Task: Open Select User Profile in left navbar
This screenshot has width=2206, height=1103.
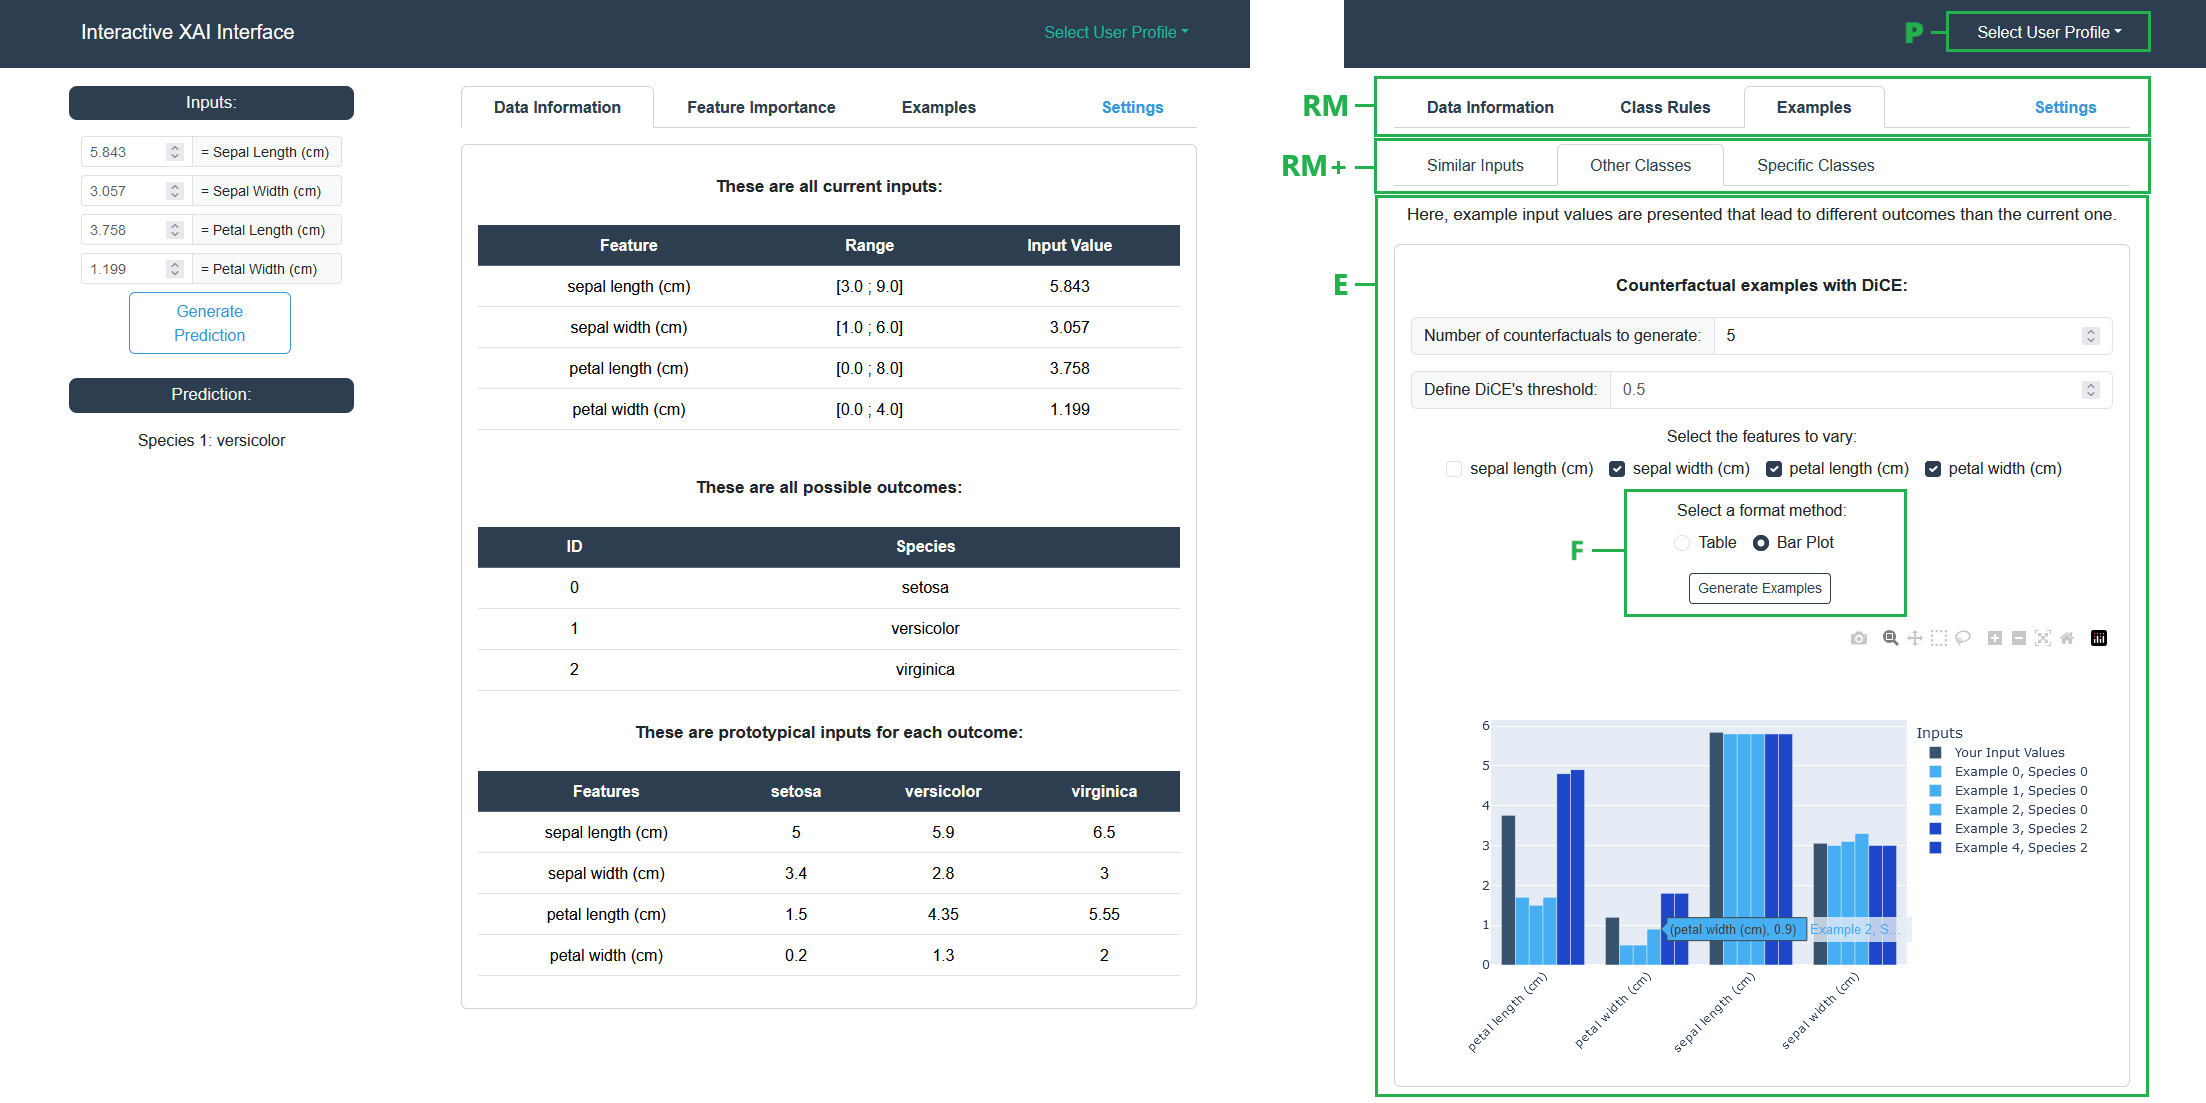Action: click(x=1116, y=32)
